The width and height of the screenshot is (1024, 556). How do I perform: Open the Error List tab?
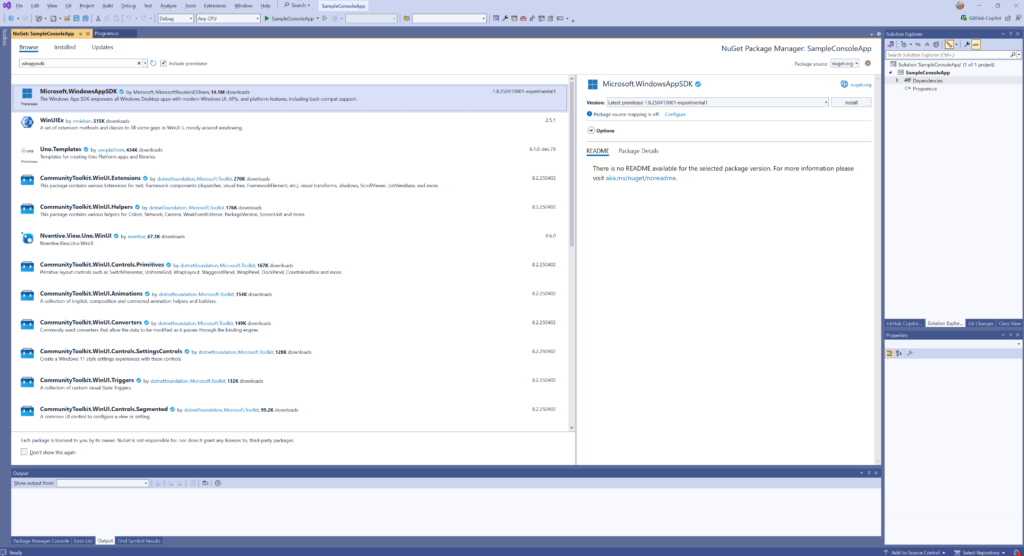point(83,541)
